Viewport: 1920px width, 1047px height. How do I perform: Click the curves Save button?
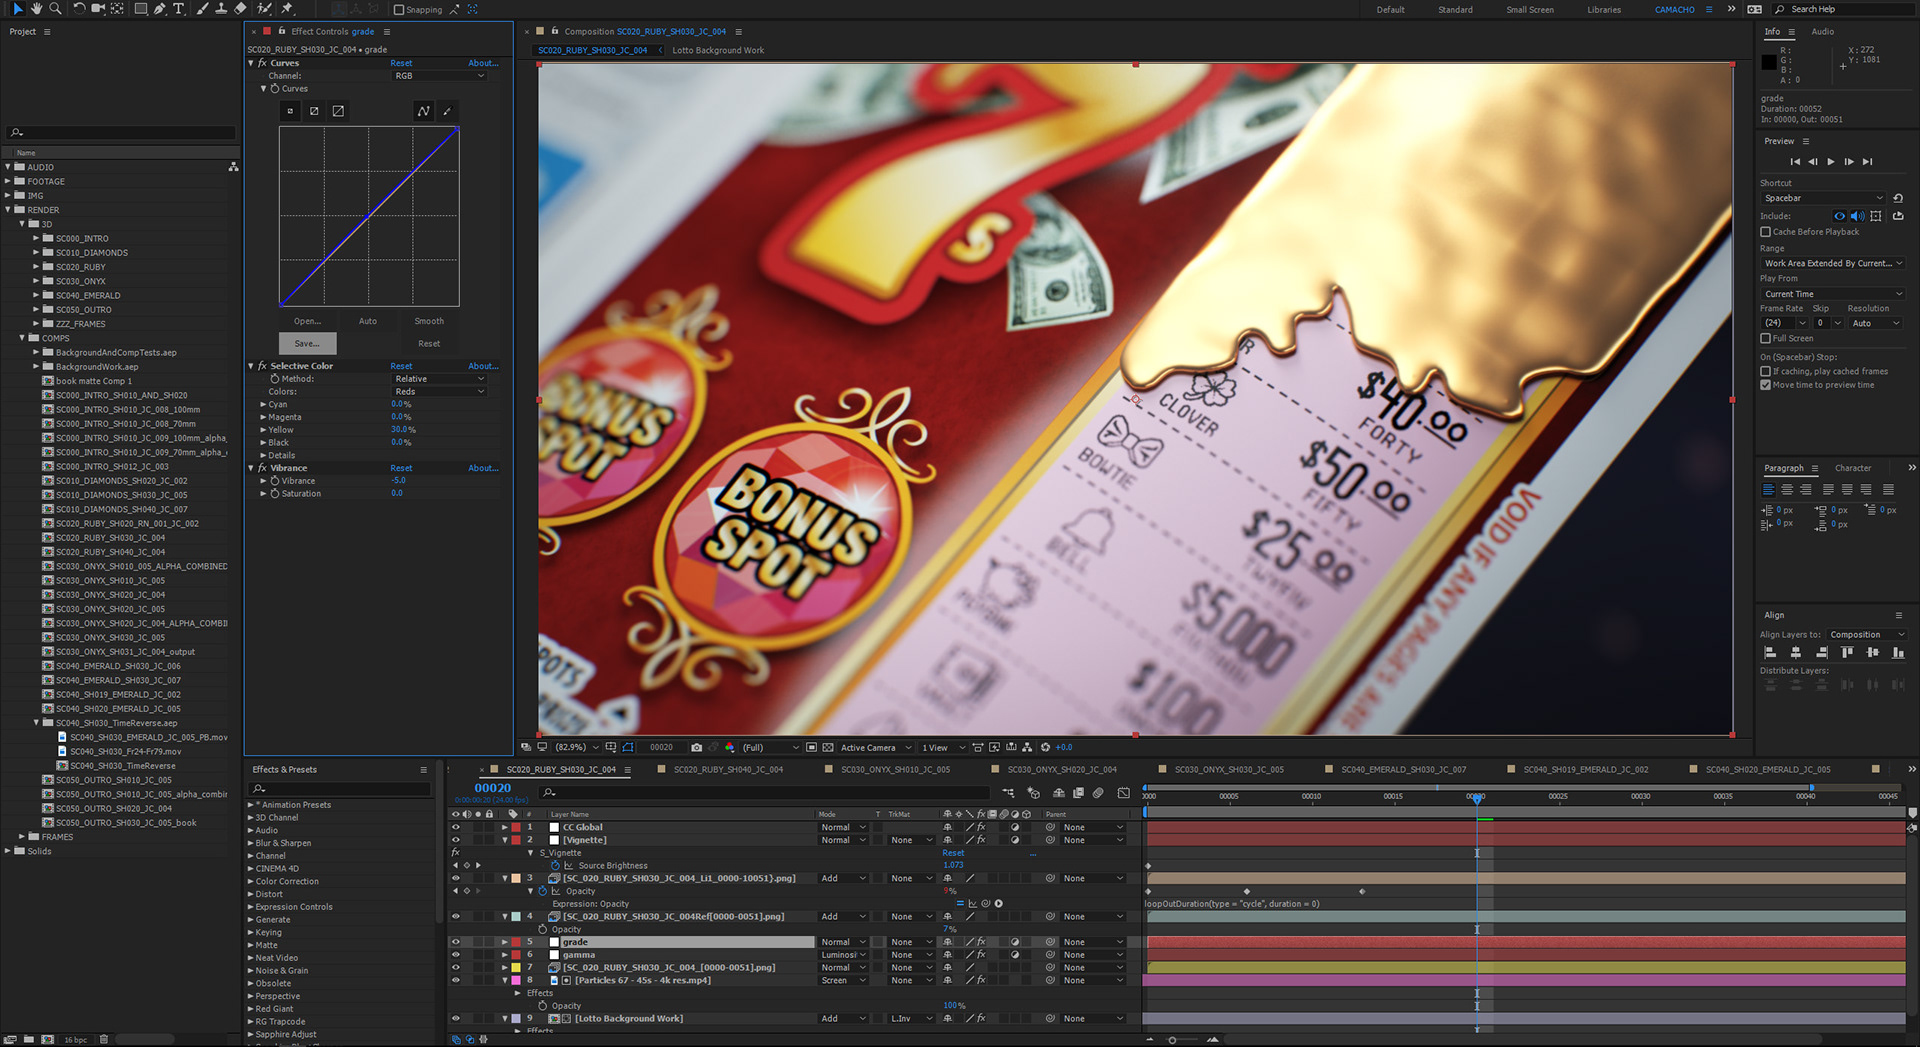(x=307, y=343)
